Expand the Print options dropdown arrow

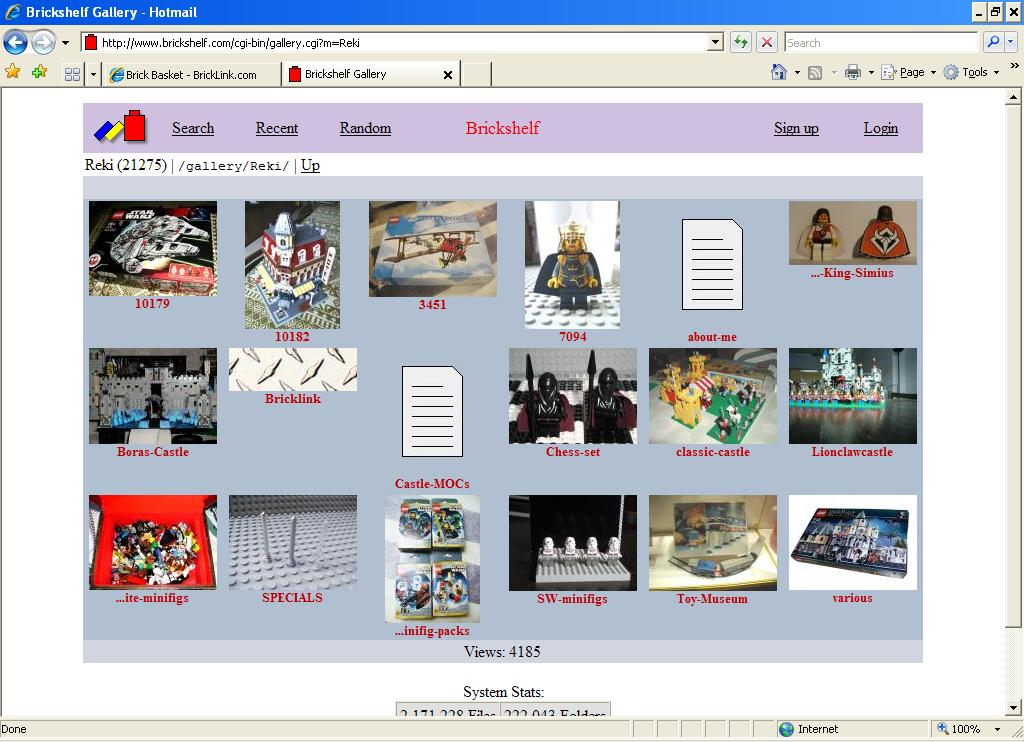871,73
